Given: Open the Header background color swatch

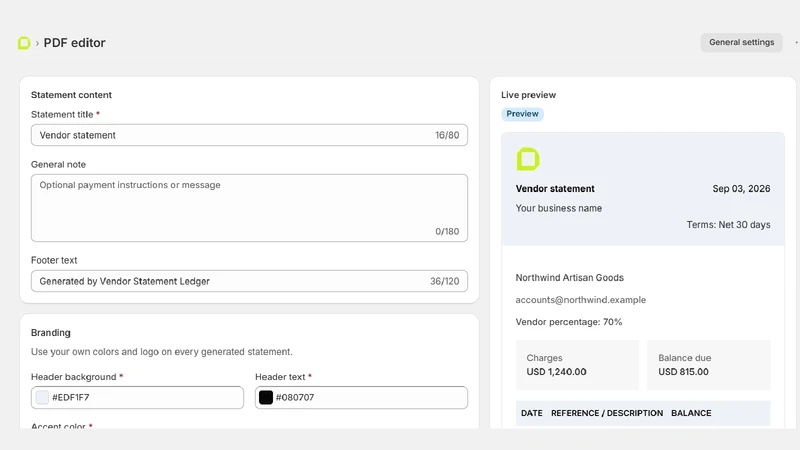Looking at the screenshot, I should (x=42, y=397).
